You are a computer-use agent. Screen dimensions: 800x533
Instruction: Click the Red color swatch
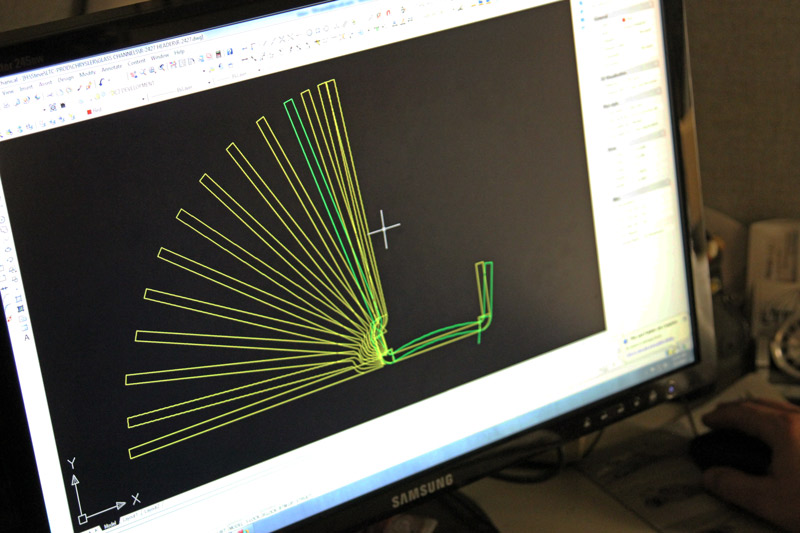click(x=89, y=112)
